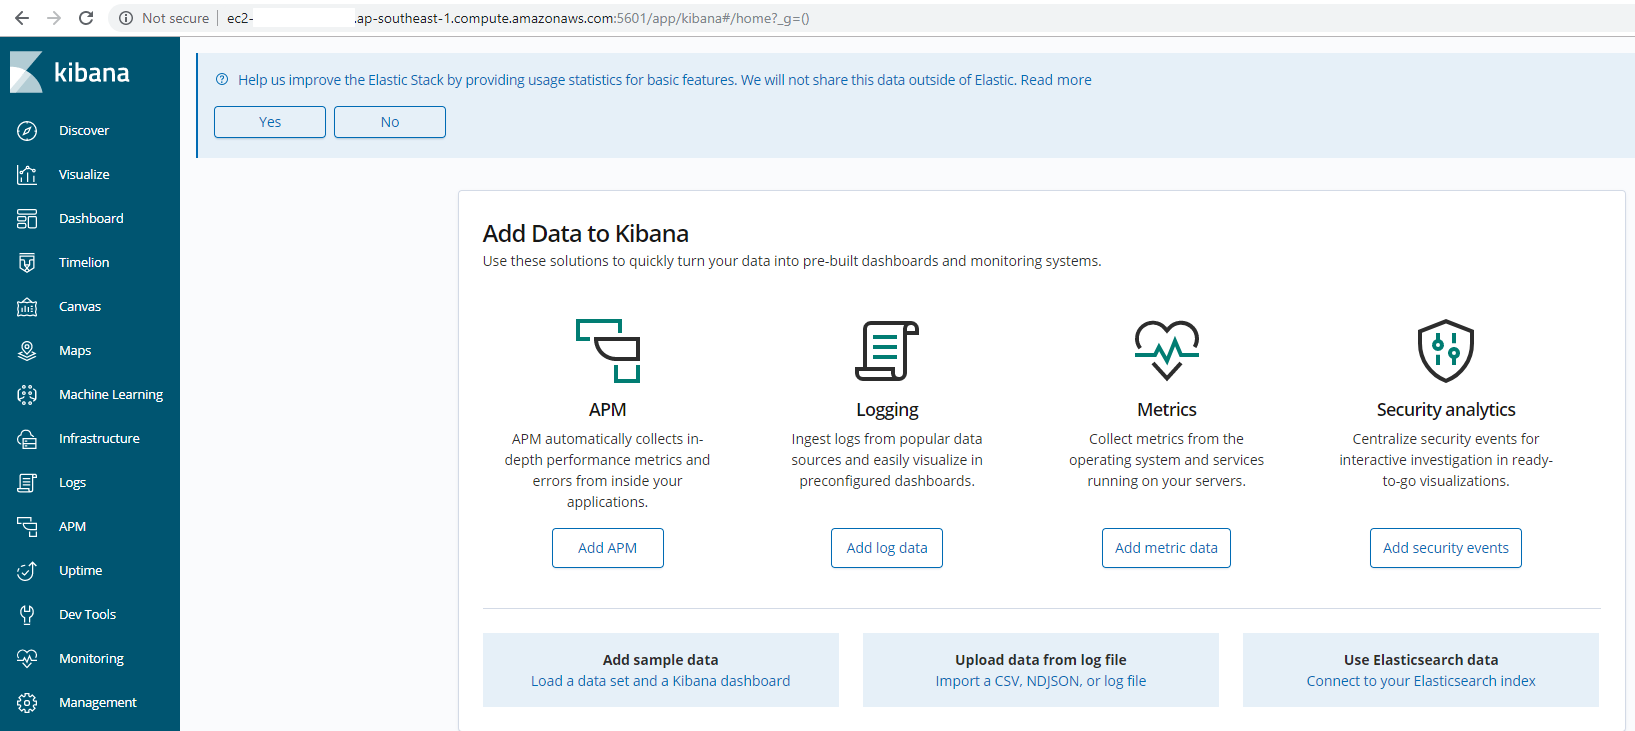Click the Add sample data card

(661, 670)
